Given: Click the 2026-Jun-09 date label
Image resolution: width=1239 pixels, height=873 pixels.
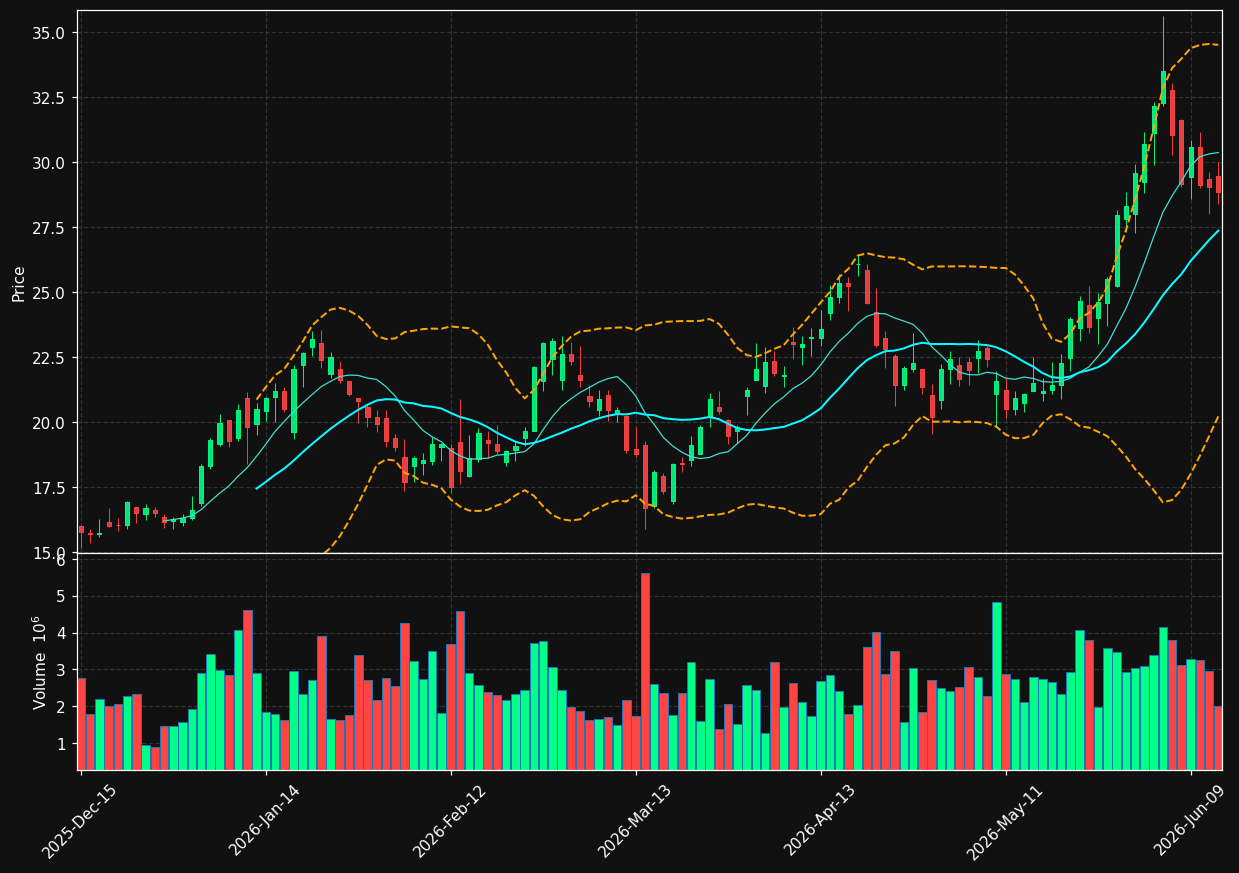Looking at the screenshot, I should [x=1190, y=821].
